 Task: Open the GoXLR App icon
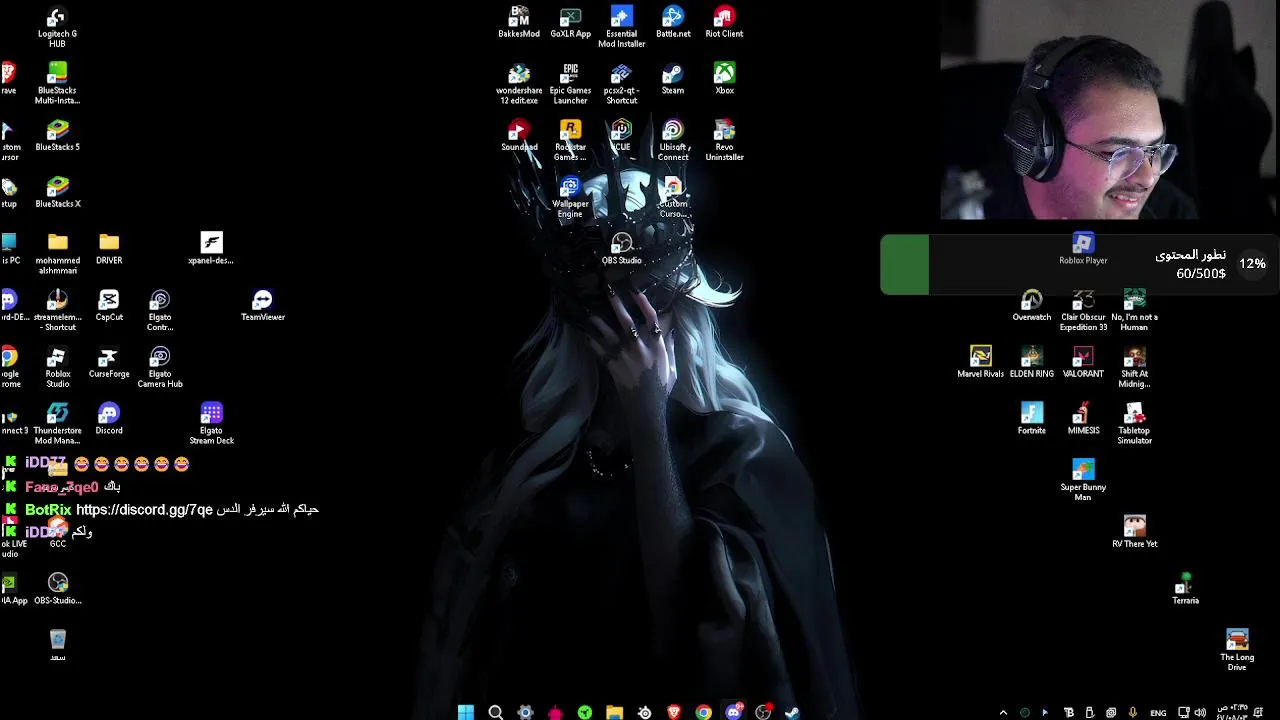point(570,22)
